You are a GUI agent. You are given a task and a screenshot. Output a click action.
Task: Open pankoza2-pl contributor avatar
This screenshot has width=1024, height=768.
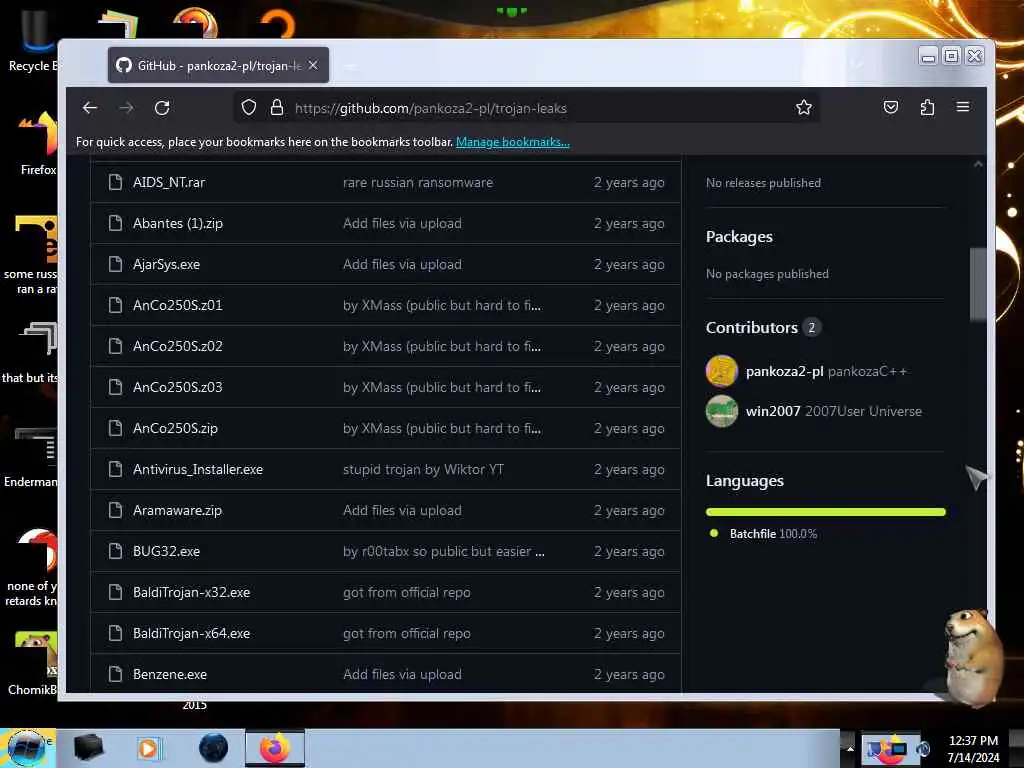coord(722,371)
